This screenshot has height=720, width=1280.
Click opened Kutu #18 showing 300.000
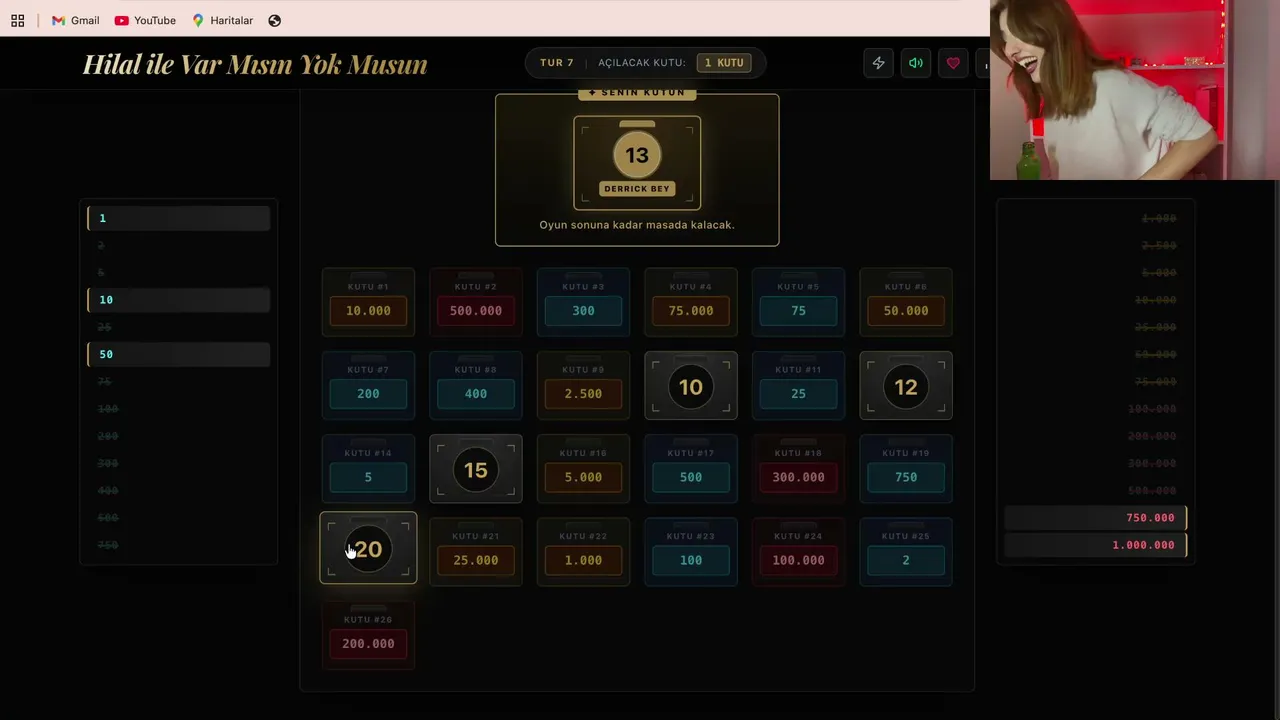(798, 469)
